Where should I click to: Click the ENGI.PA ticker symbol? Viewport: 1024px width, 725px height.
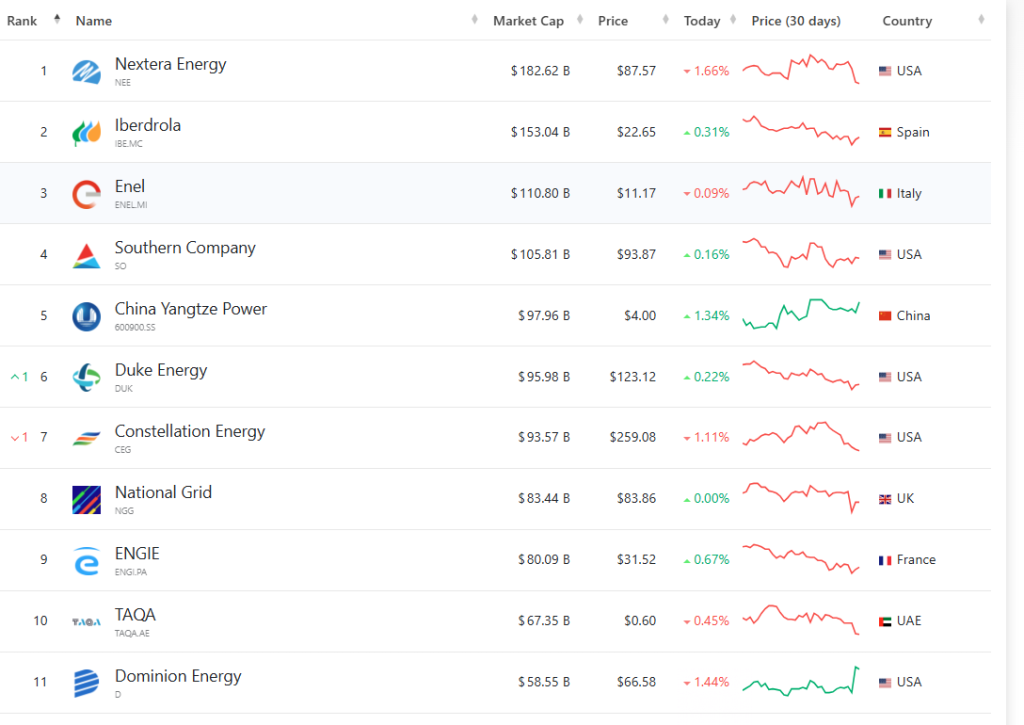(x=131, y=572)
